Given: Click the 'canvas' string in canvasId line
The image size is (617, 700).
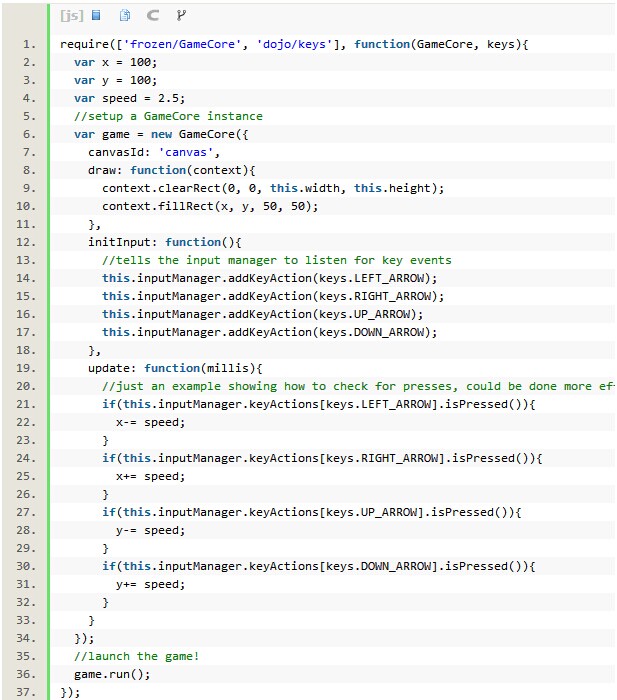Looking at the screenshot, I should coord(188,152).
